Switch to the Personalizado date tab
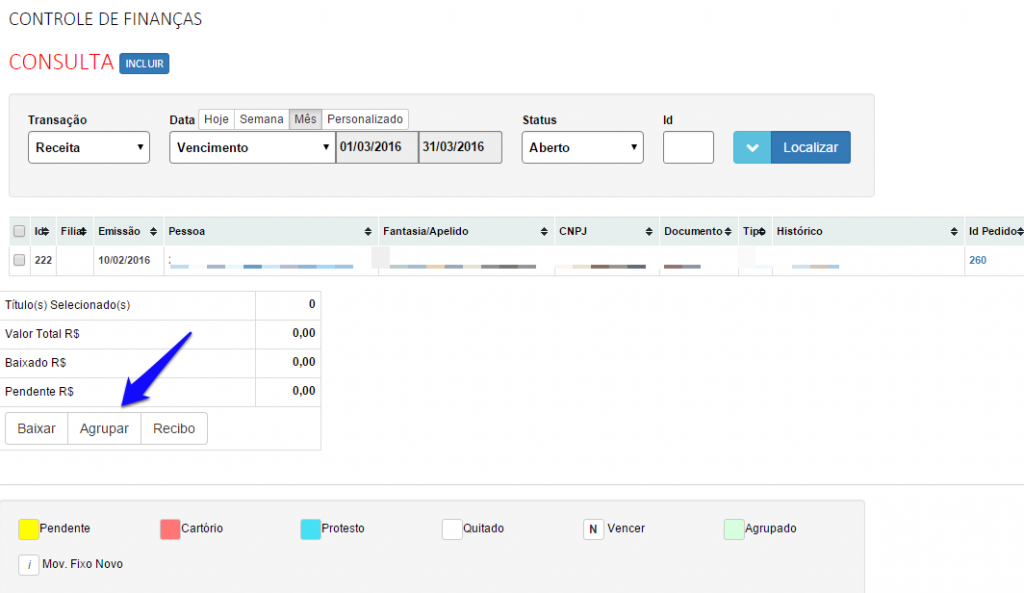This screenshot has width=1024, height=593. pyautogui.click(x=365, y=119)
